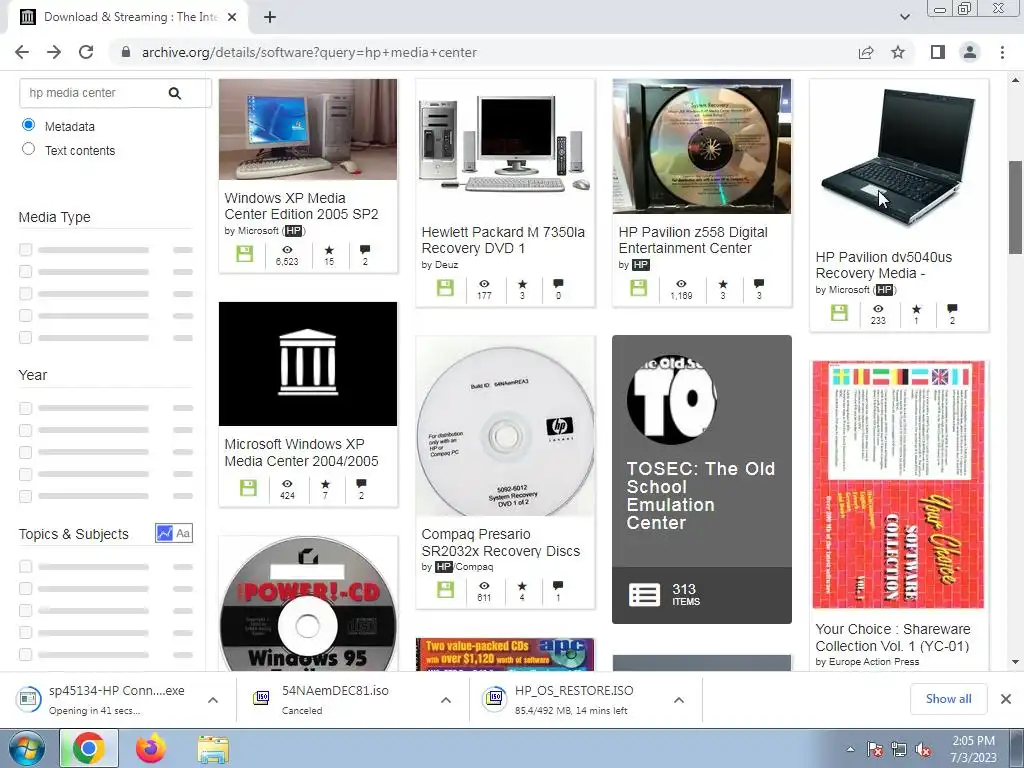
Task: Click the floppy software icon under Windows XP Media Center Edition 2005 SP2
Action: (245, 254)
